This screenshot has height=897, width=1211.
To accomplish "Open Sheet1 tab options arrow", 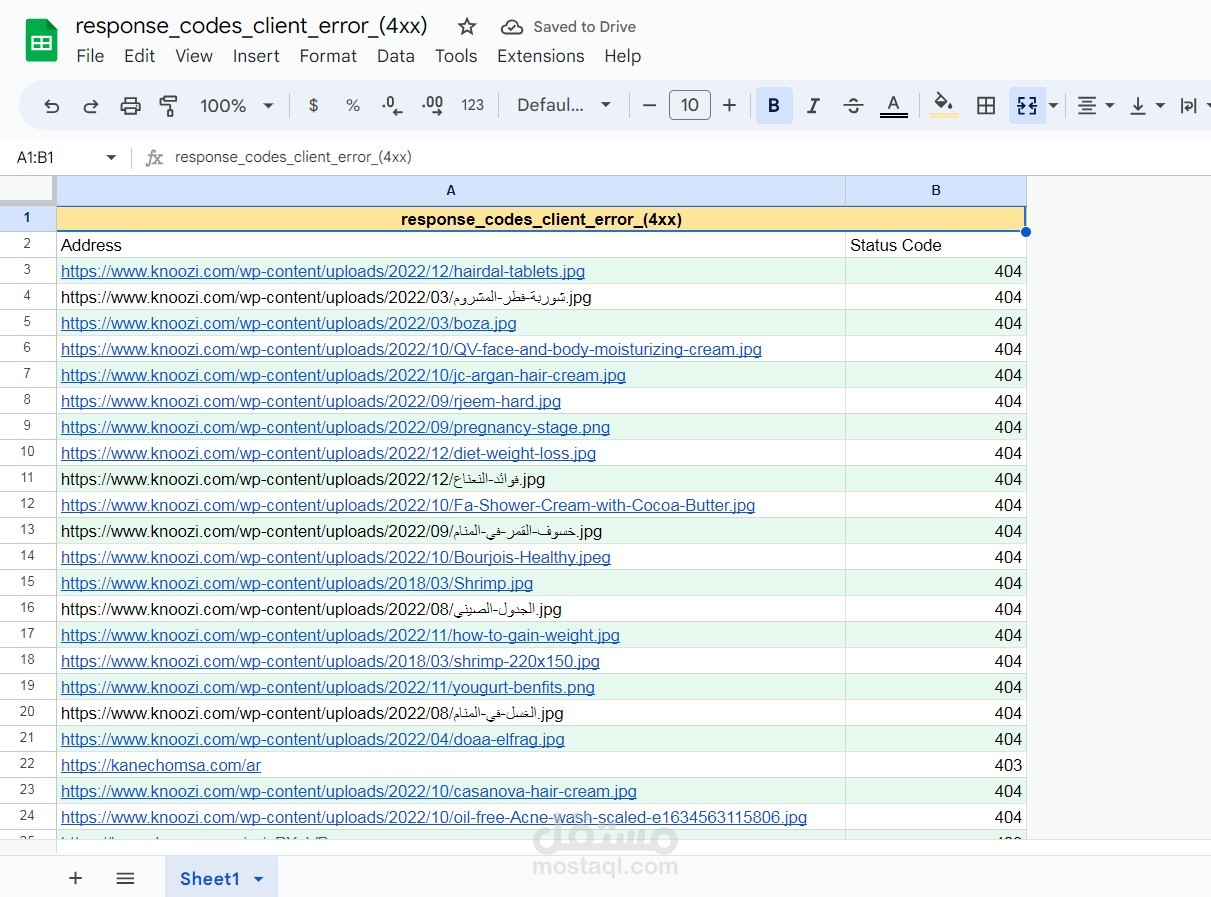I will click(259, 879).
